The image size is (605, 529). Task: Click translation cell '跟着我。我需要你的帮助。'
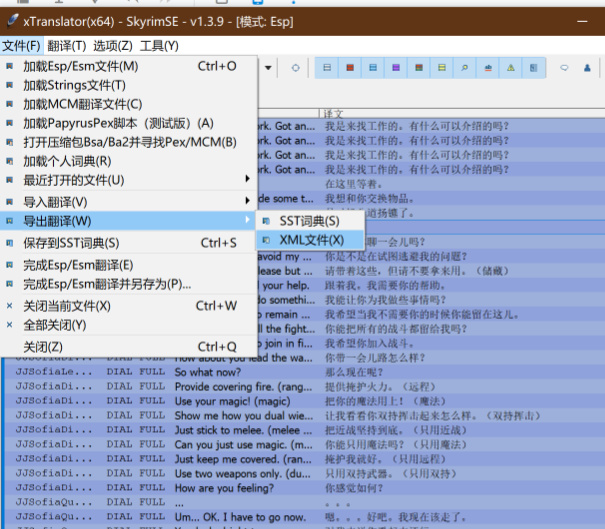385,286
